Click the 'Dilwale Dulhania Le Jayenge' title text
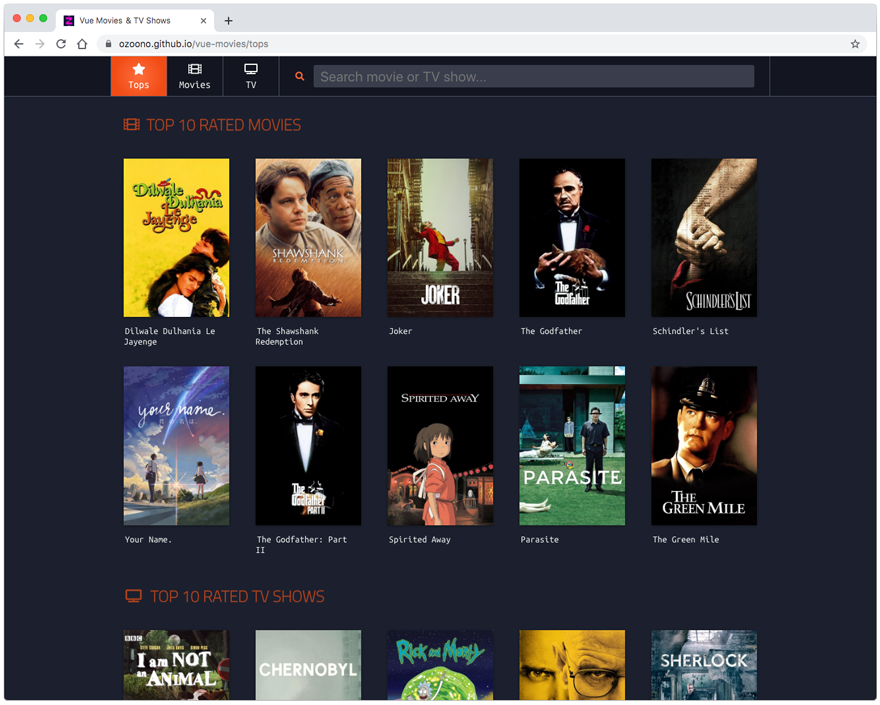The height and width of the screenshot is (705, 880). [x=169, y=336]
